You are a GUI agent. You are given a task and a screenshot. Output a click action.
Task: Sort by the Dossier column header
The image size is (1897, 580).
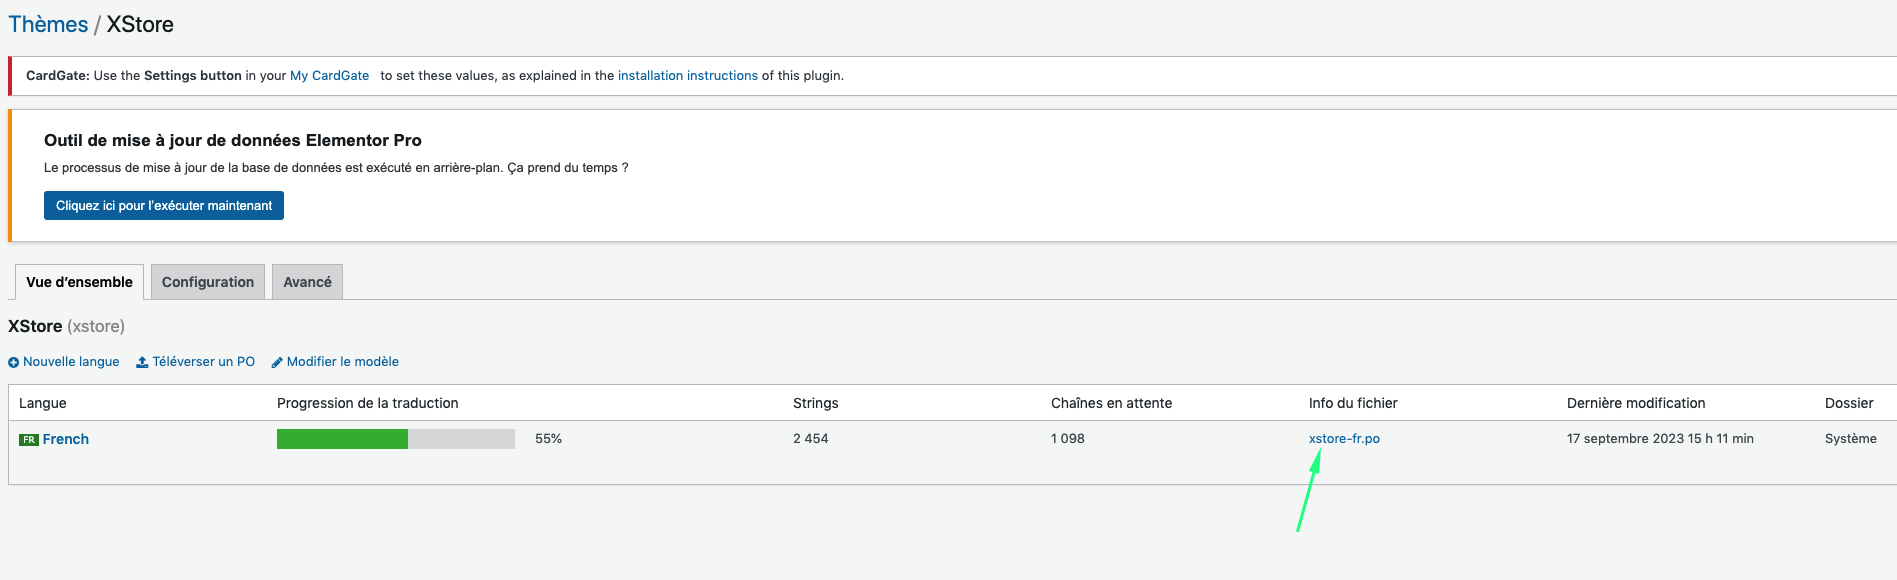point(1849,403)
